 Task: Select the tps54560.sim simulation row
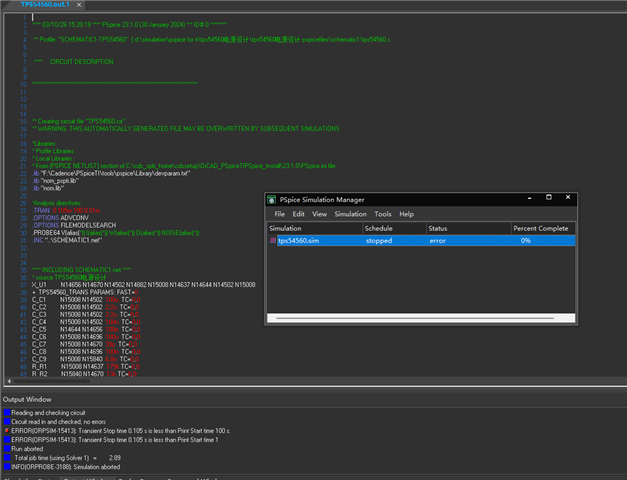pyautogui.click(x=421, y=240)
